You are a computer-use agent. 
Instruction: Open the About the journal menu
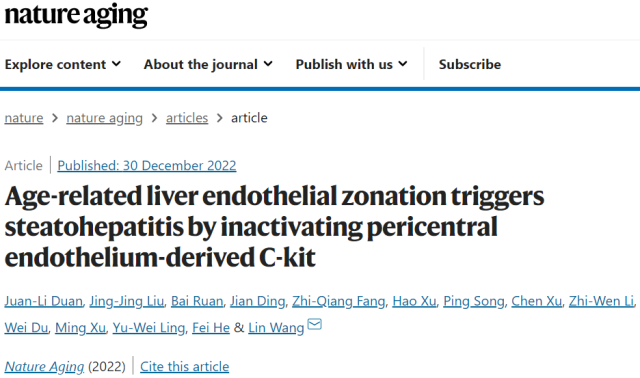208,64
